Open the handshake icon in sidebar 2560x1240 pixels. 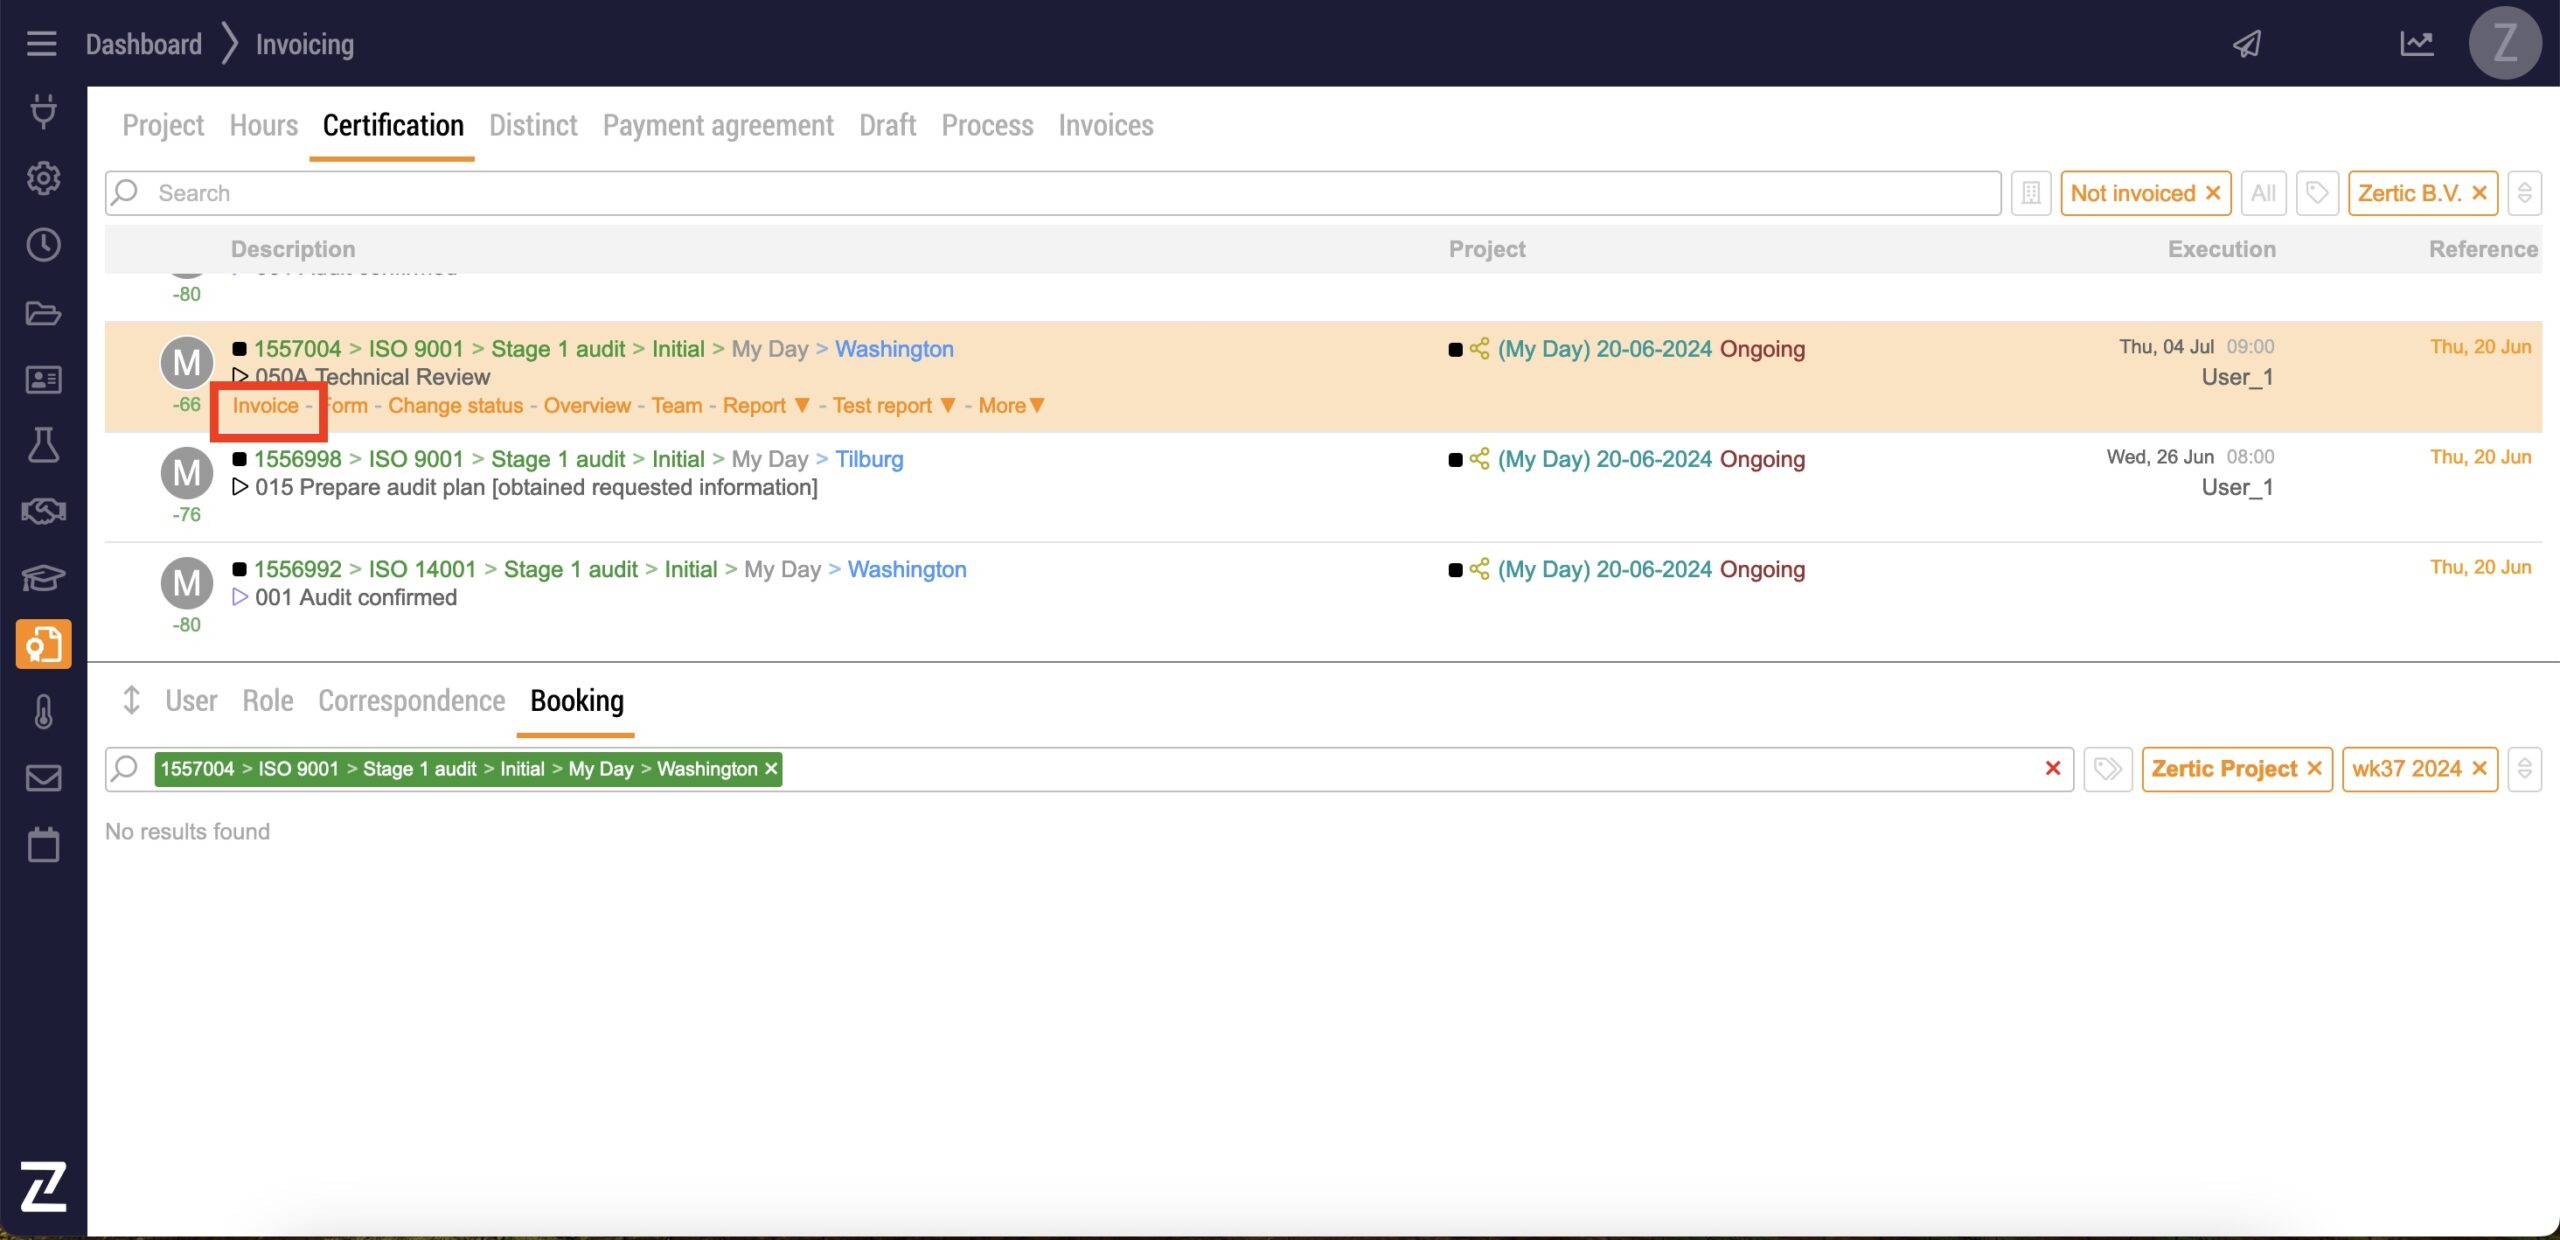pyautogui.click(x=43, y=511)
